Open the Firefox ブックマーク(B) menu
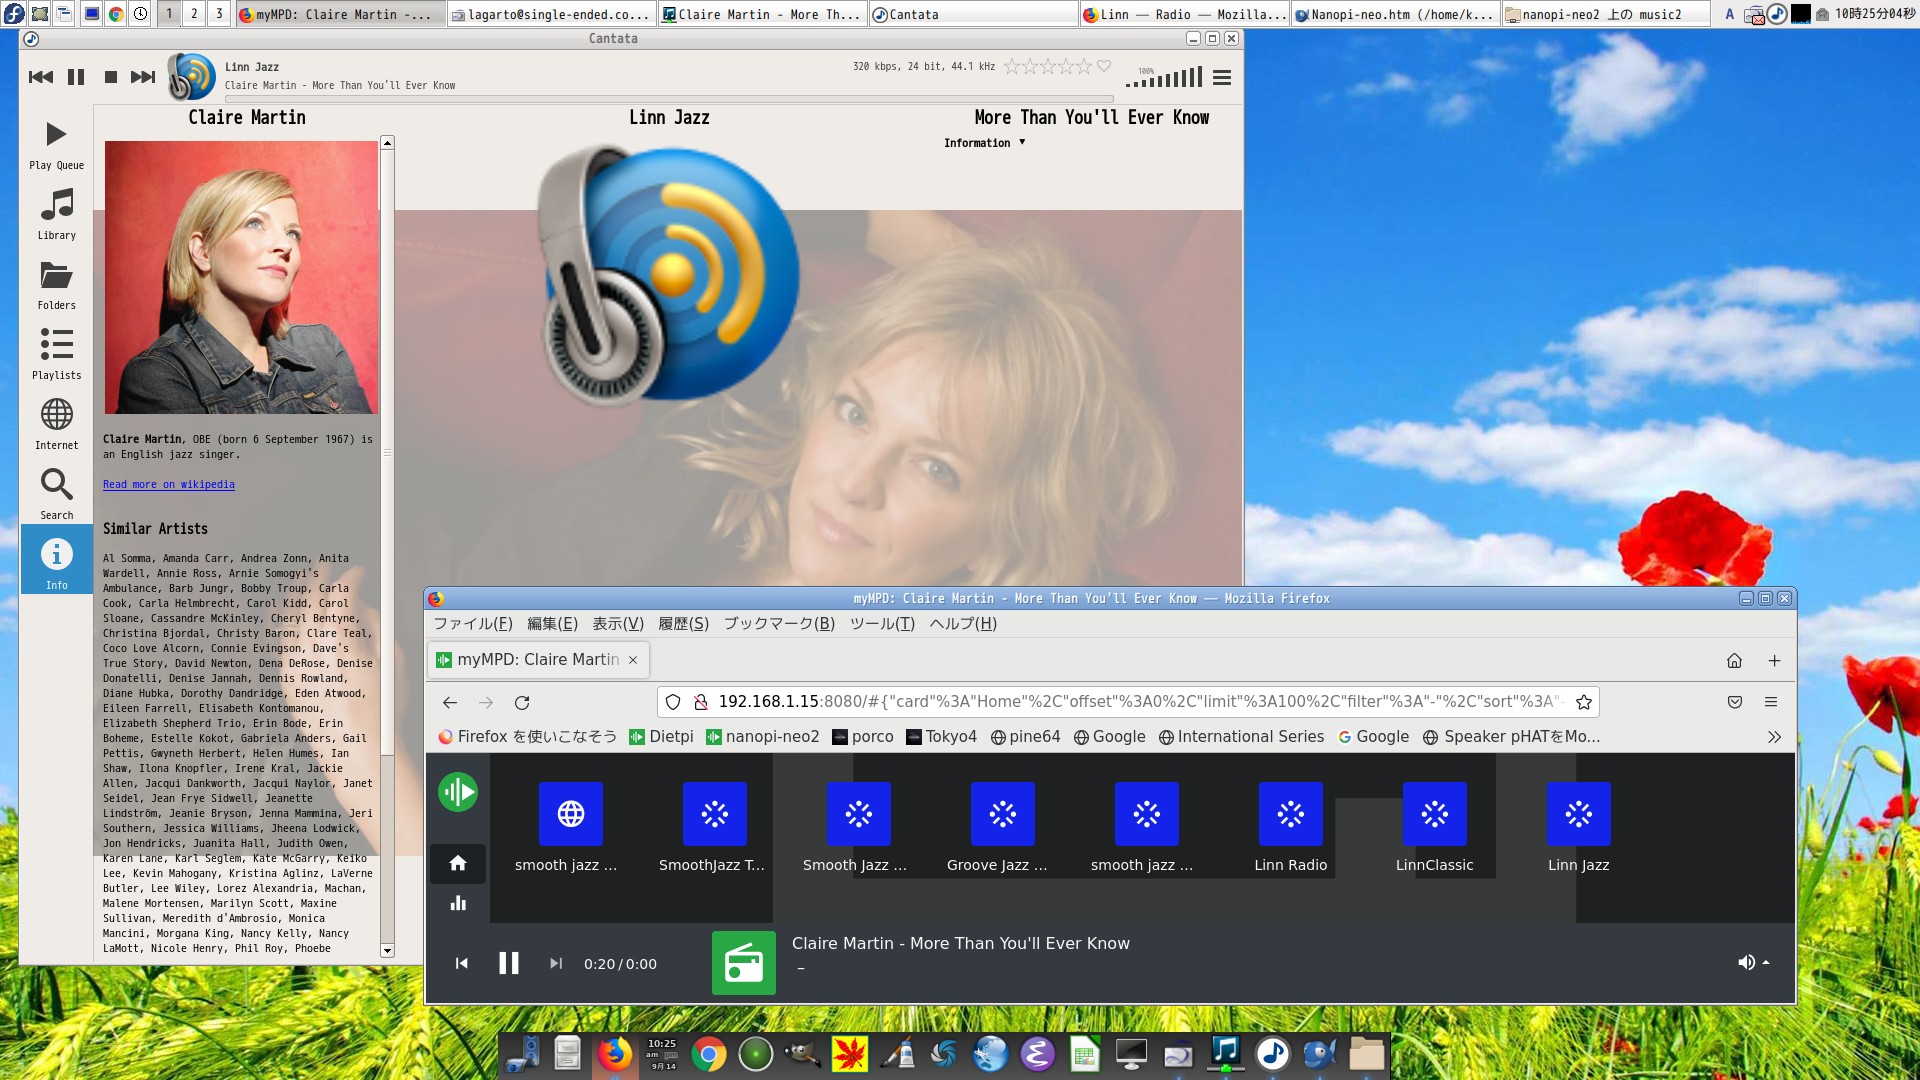 click(778, 624)
